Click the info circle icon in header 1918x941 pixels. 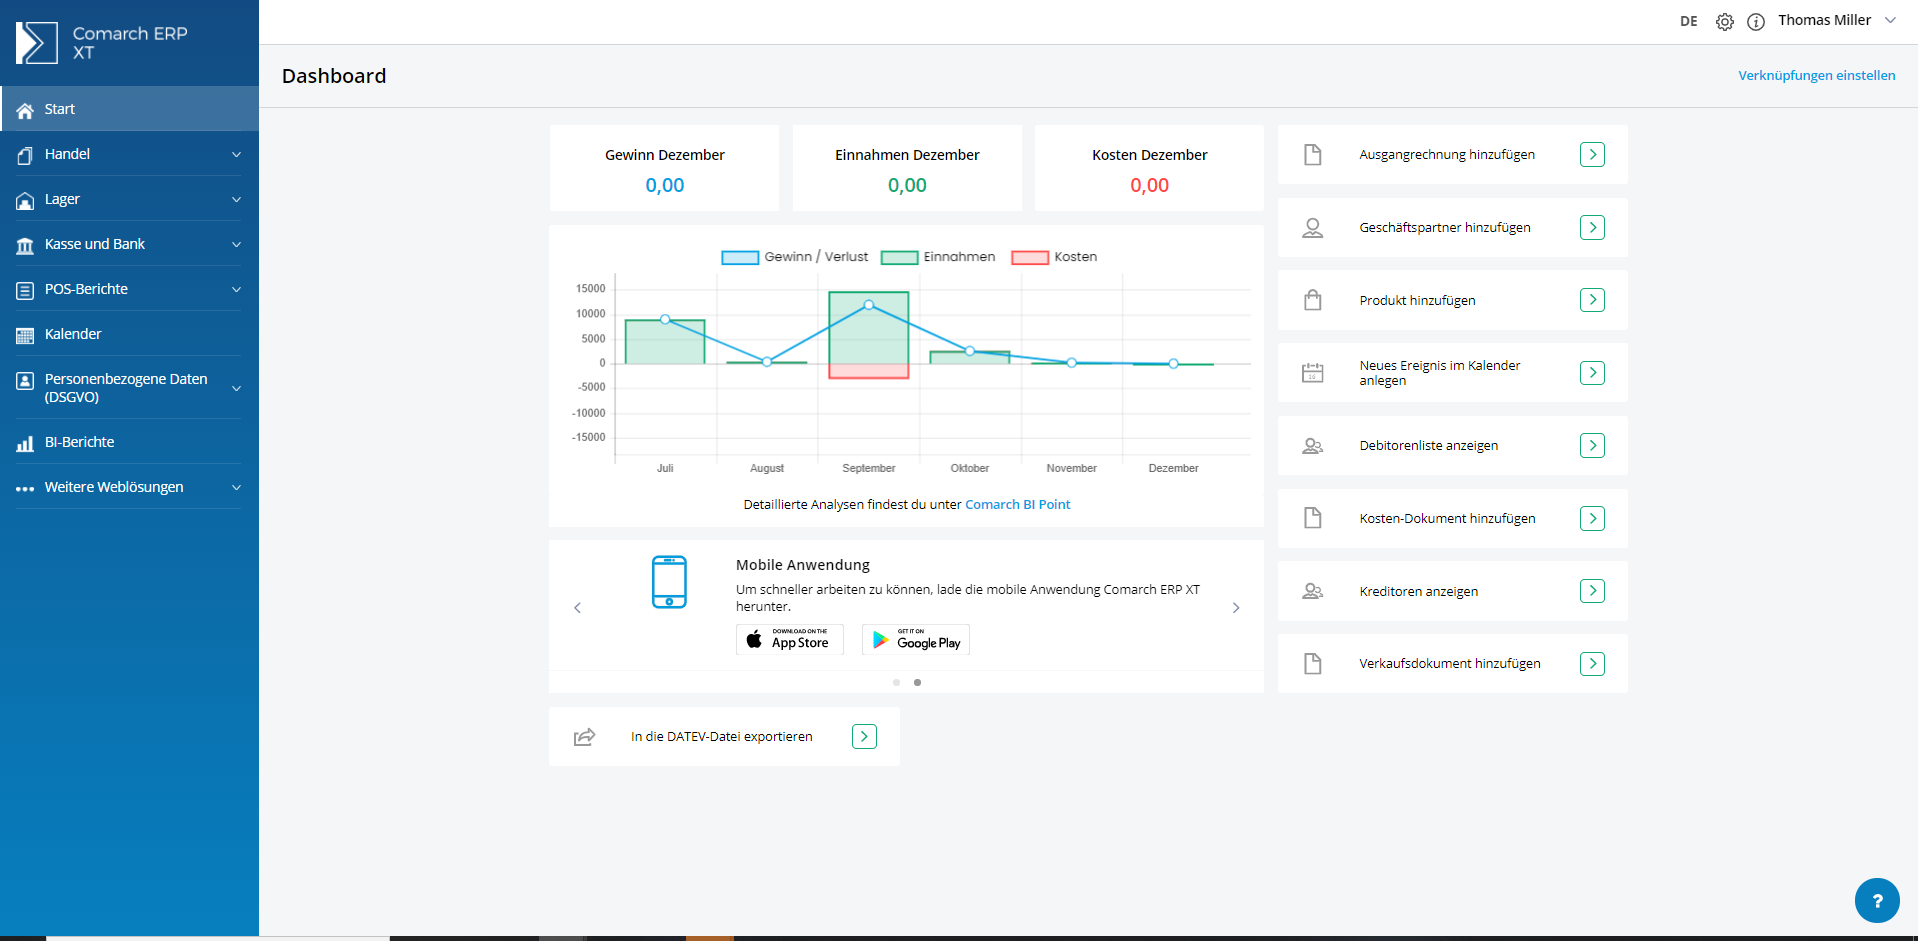pos(1756,22)
